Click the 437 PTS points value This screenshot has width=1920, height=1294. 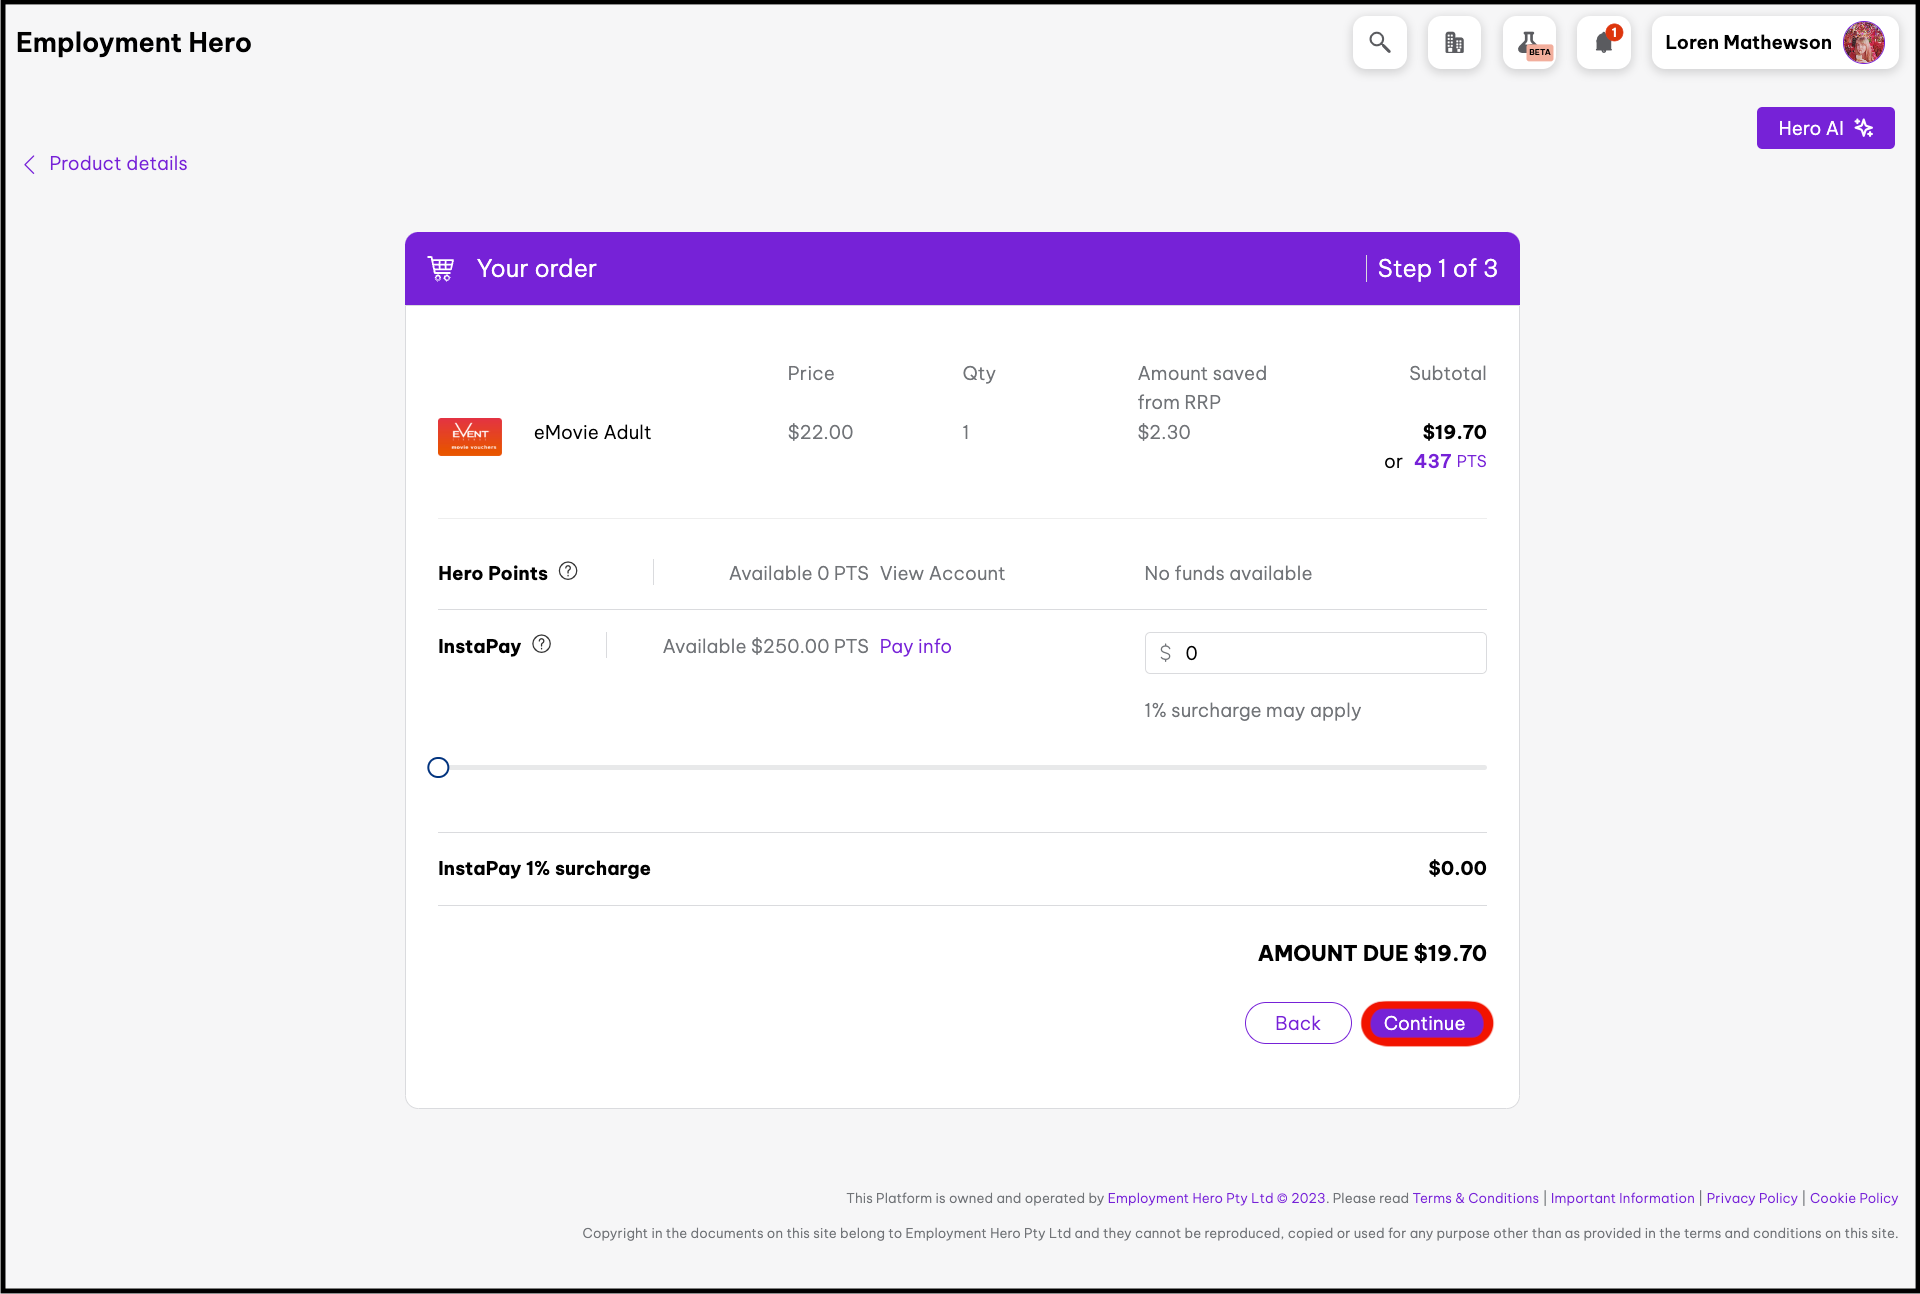[1450, 461]
